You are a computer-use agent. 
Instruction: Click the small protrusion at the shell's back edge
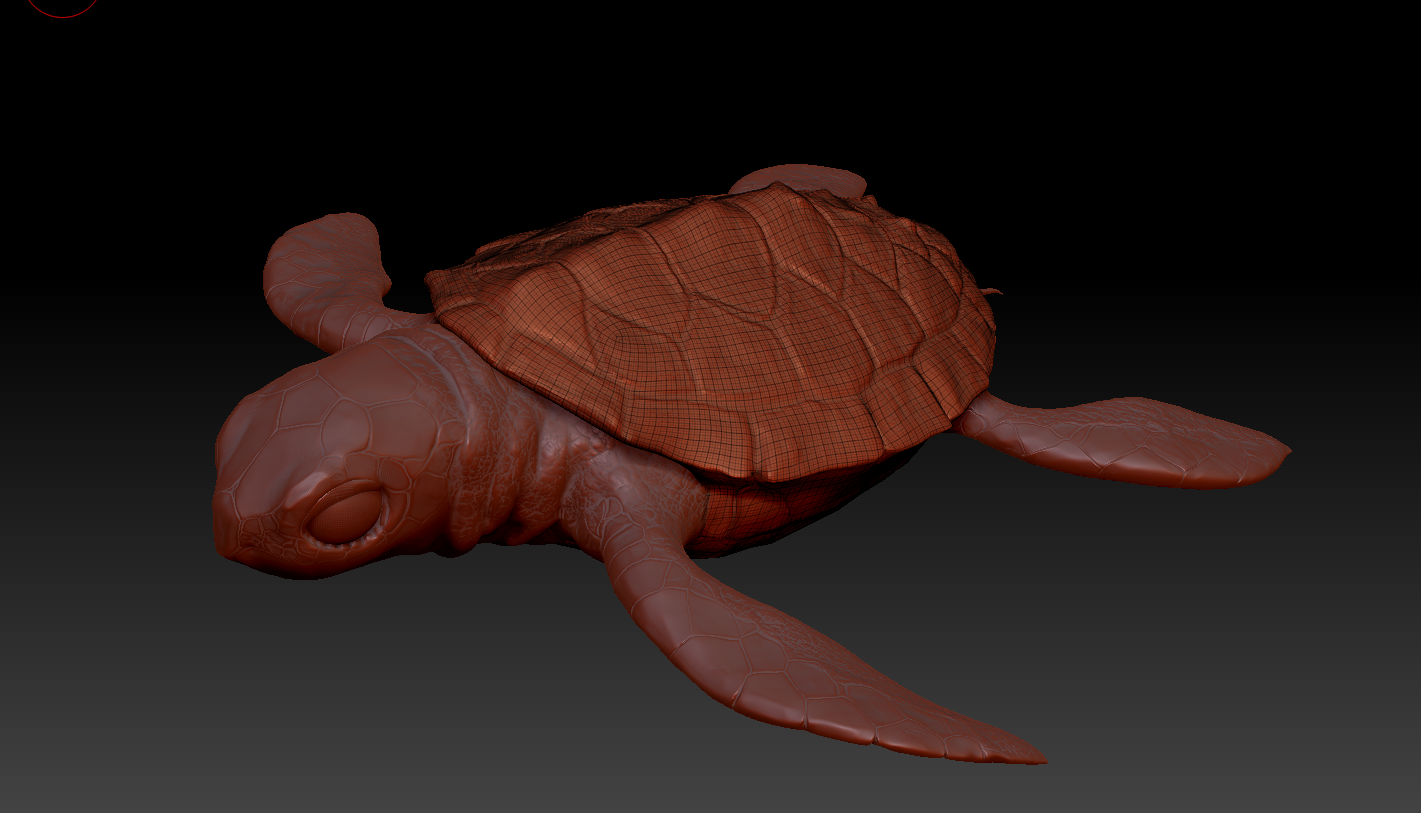click(x=991, y=292)
